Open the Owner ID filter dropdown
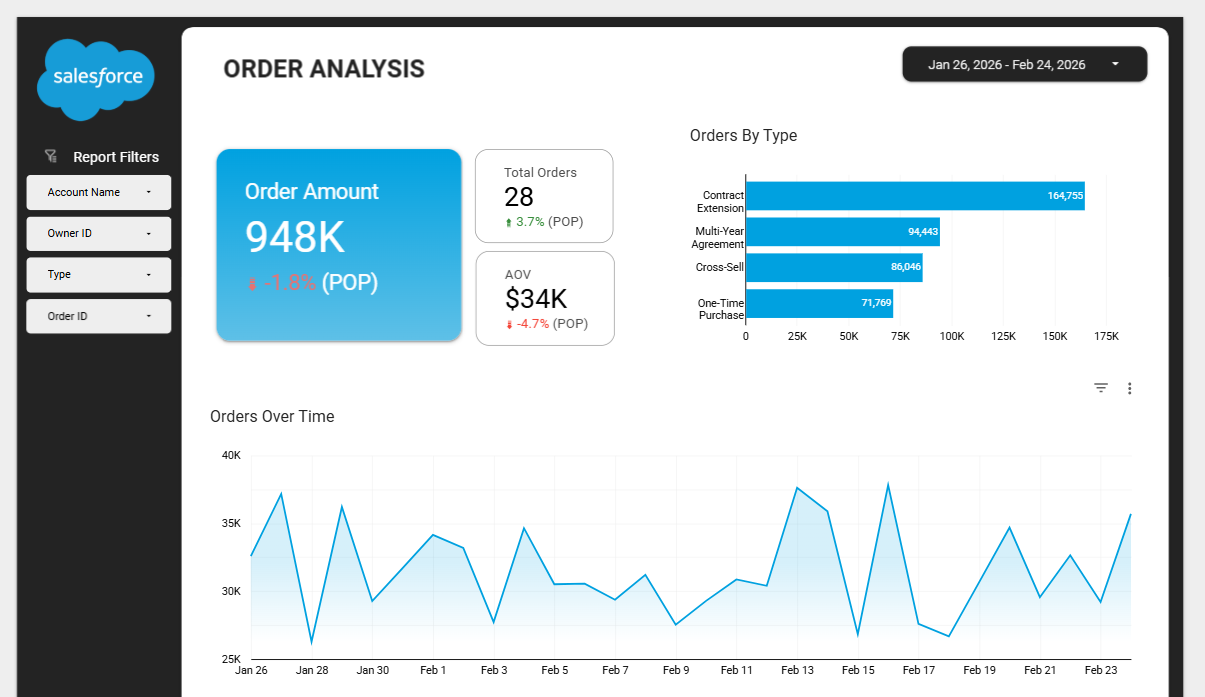1205x697 pixels. (98, 233)
